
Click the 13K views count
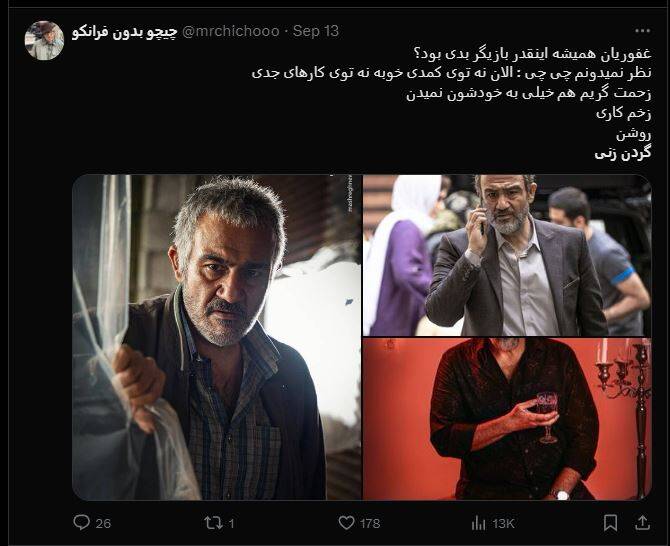503,523
